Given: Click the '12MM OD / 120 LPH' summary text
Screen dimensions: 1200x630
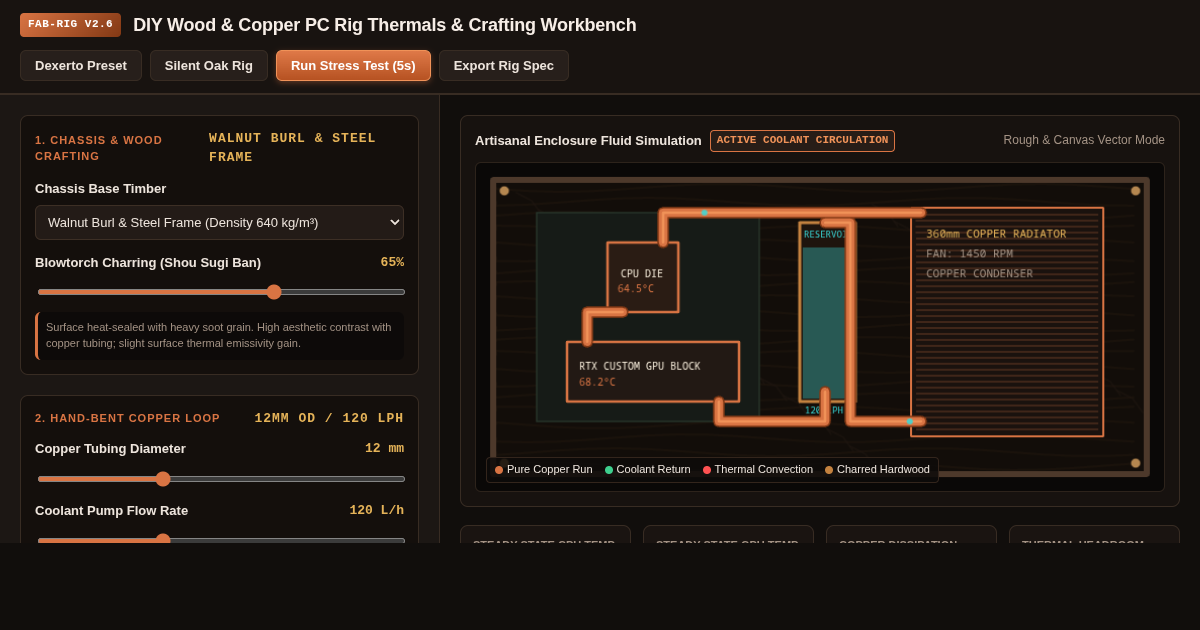Looking at the screenshot, I should click(x=329, y=418).
